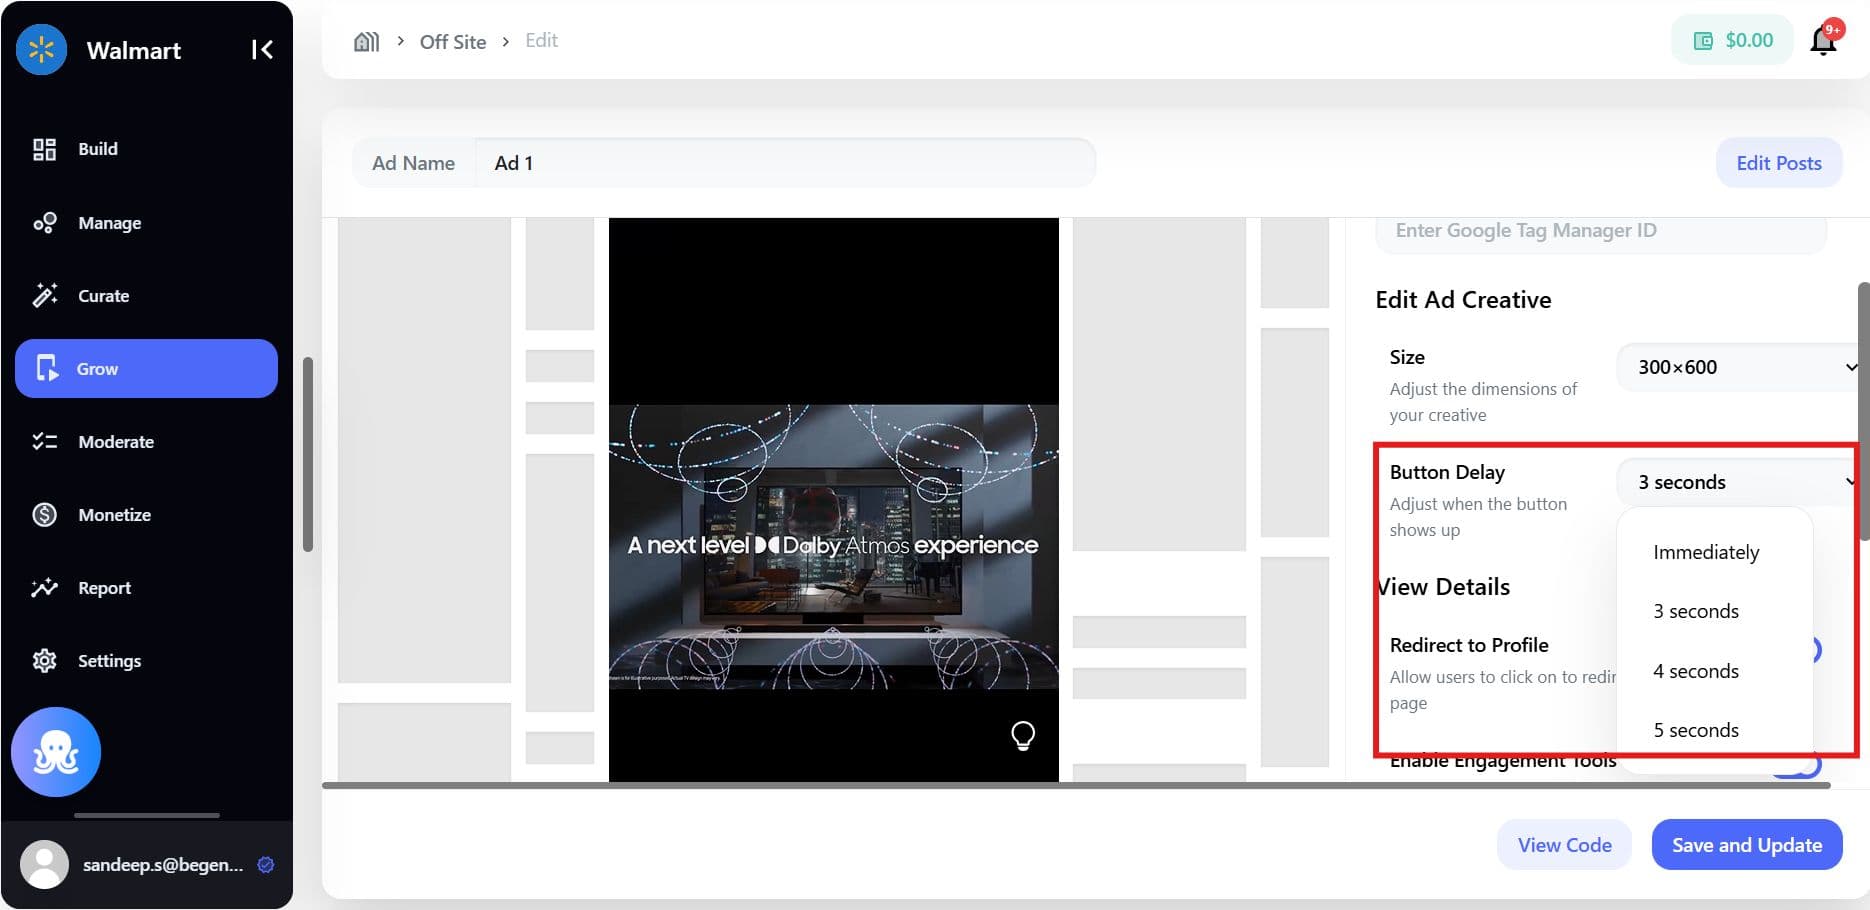The height and width of the screenshot is (910, 1870).
Task: Click the Redirect to Profile label
Action: pyautogui.click(x=1469, y=645)
